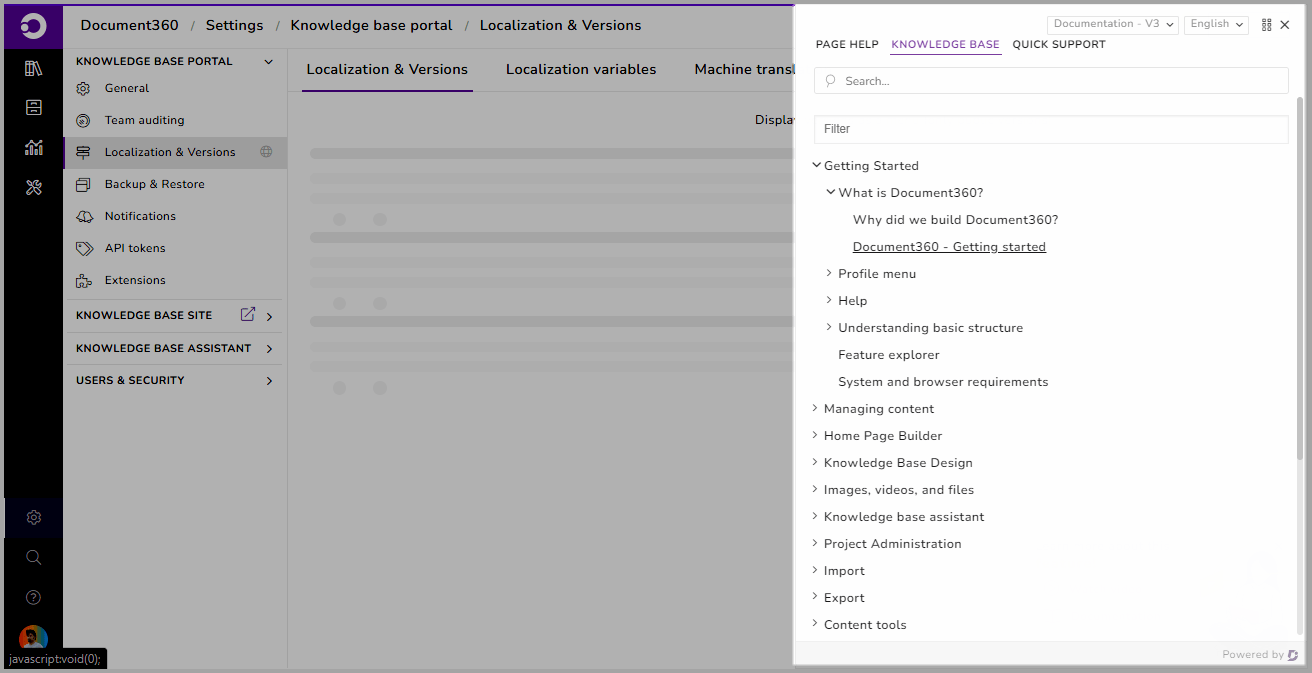The image size is (1312, 673).
Task: Expand Knowledge Base Assistant section chevron
Action: click(x=269, y=349)
